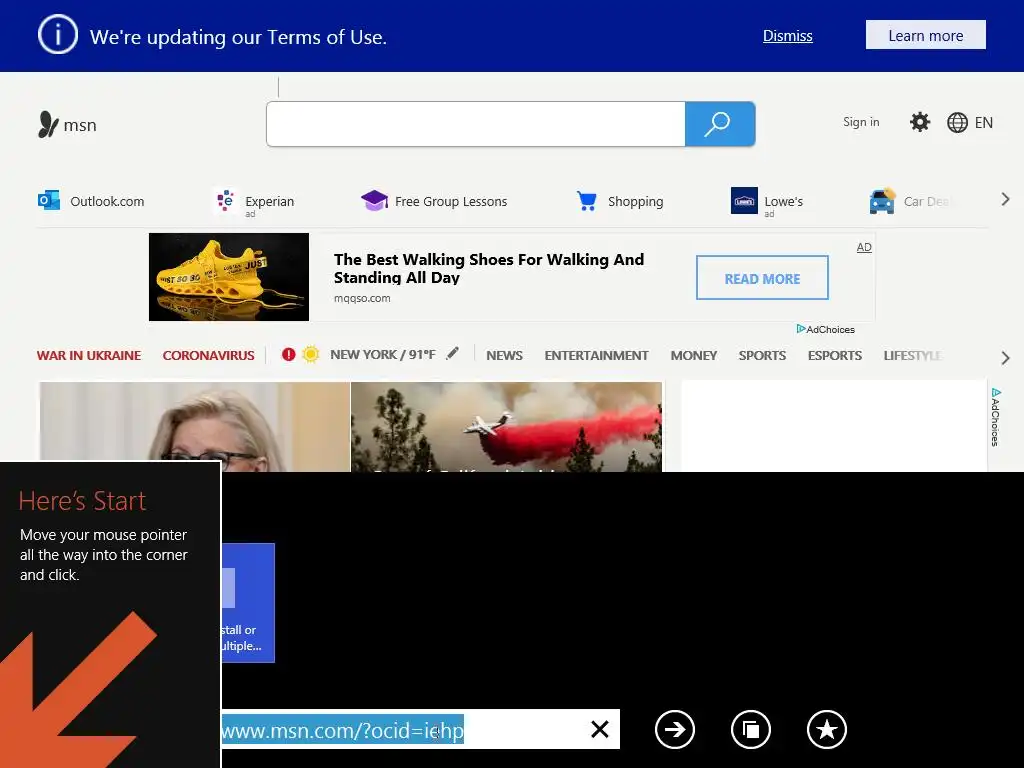Click the AD label link
The width and height of the screenshot is (1024, 768).
864,247
